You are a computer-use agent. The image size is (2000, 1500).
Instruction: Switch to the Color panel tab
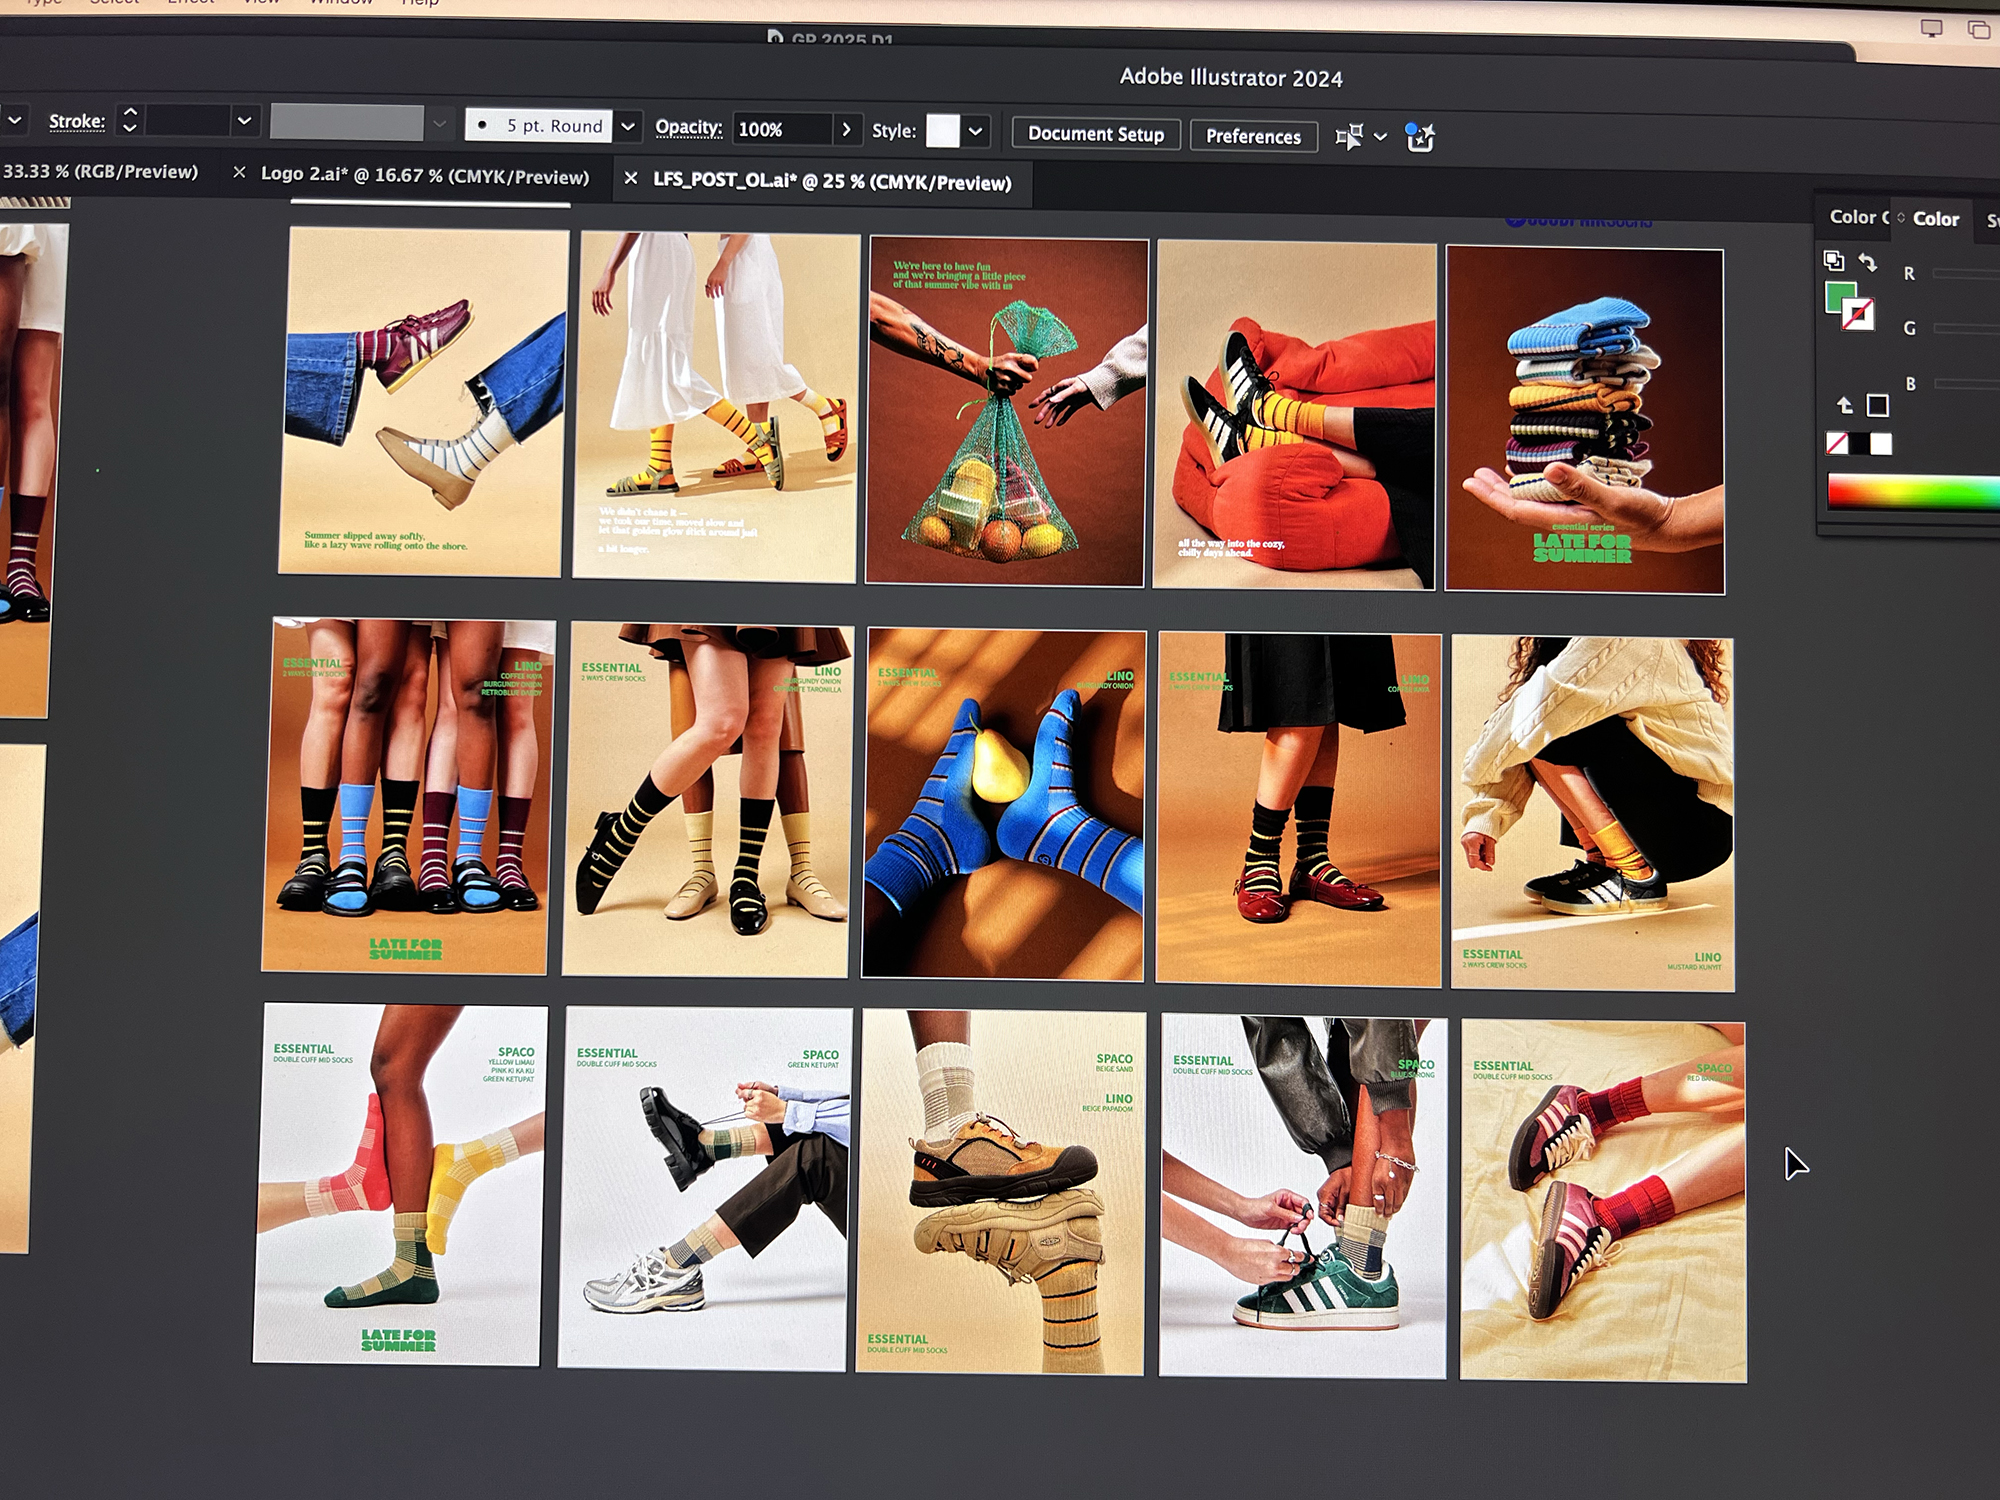[1935, 218]
